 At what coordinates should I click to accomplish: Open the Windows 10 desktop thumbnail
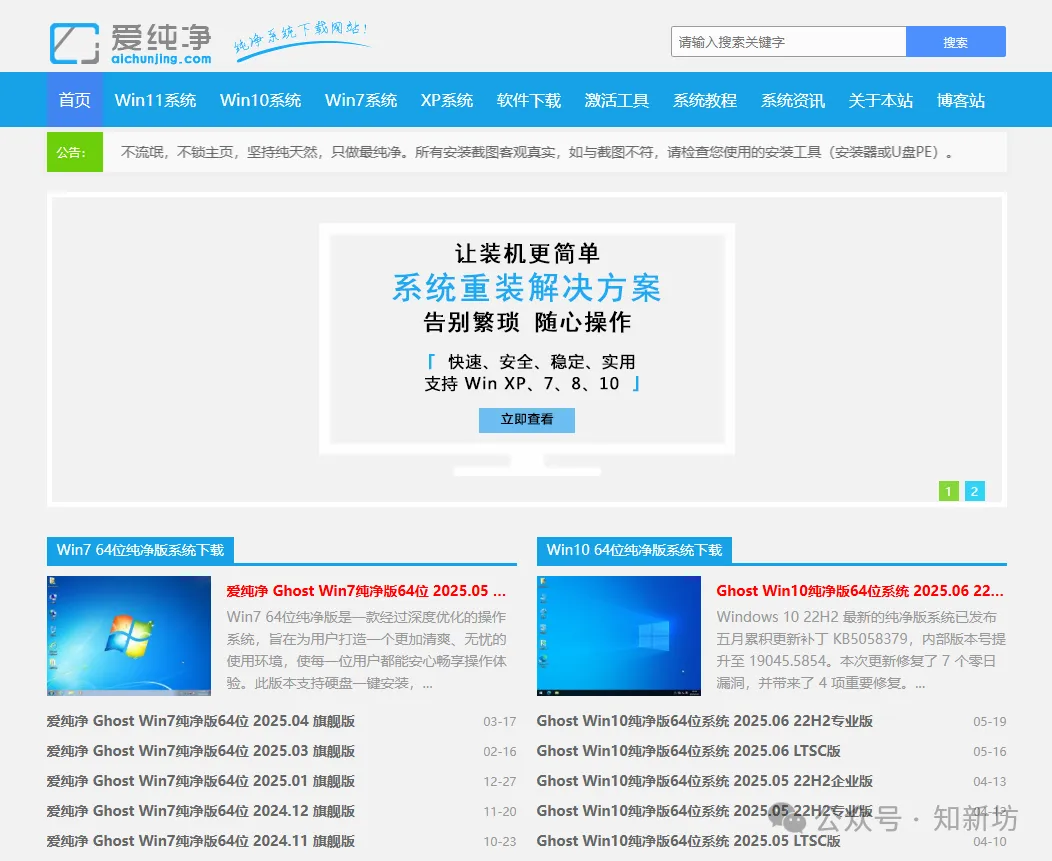(619, 635)
